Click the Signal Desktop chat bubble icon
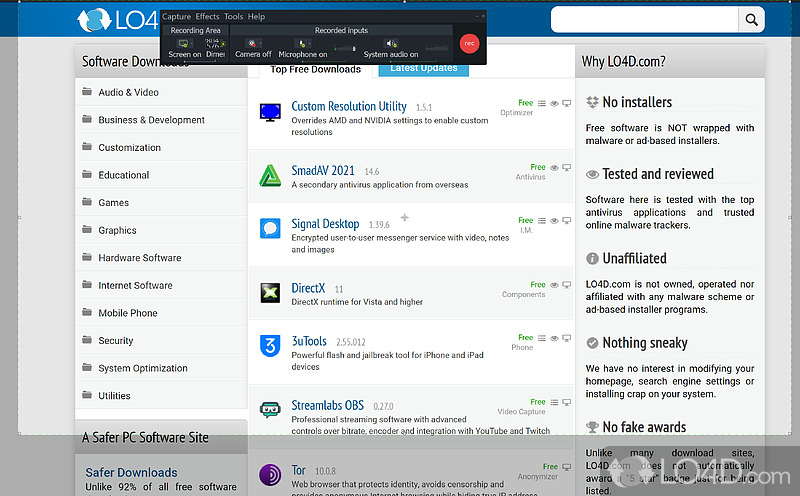800x496 pixels. tap(269, 229)
